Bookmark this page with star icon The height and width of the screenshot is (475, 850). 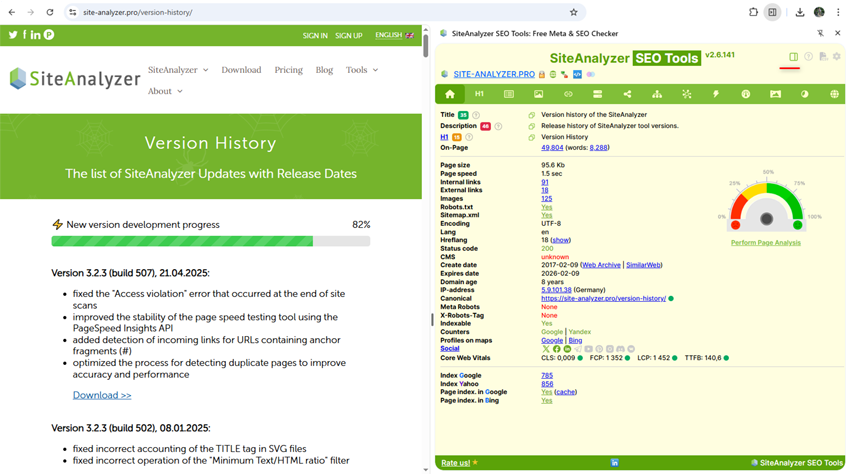[x=574, y=12]
